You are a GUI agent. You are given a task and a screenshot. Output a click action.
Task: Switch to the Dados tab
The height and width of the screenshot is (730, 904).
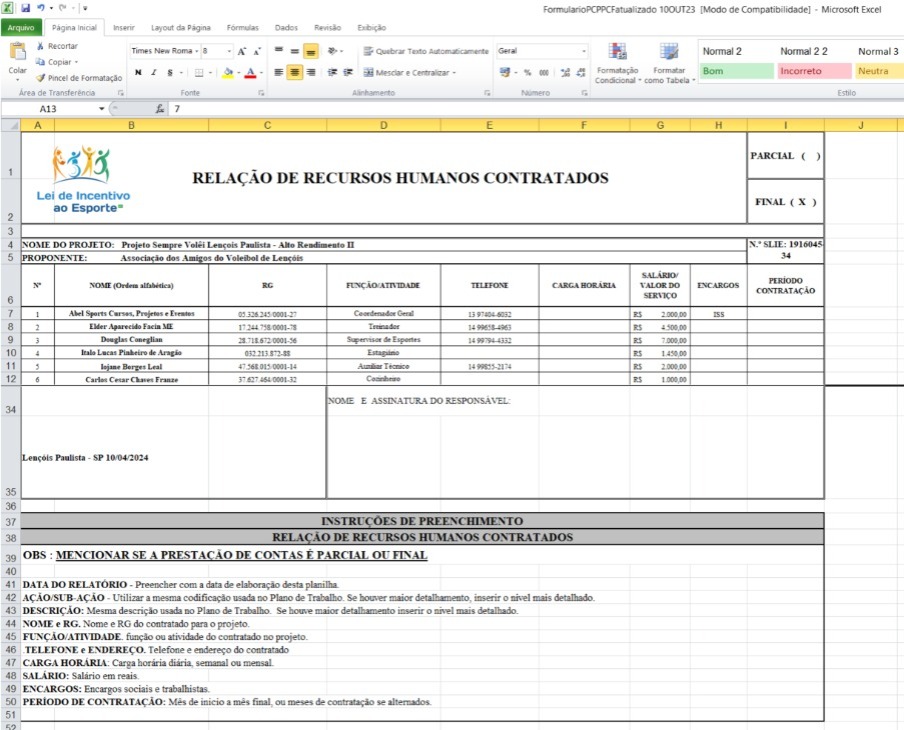286,27
